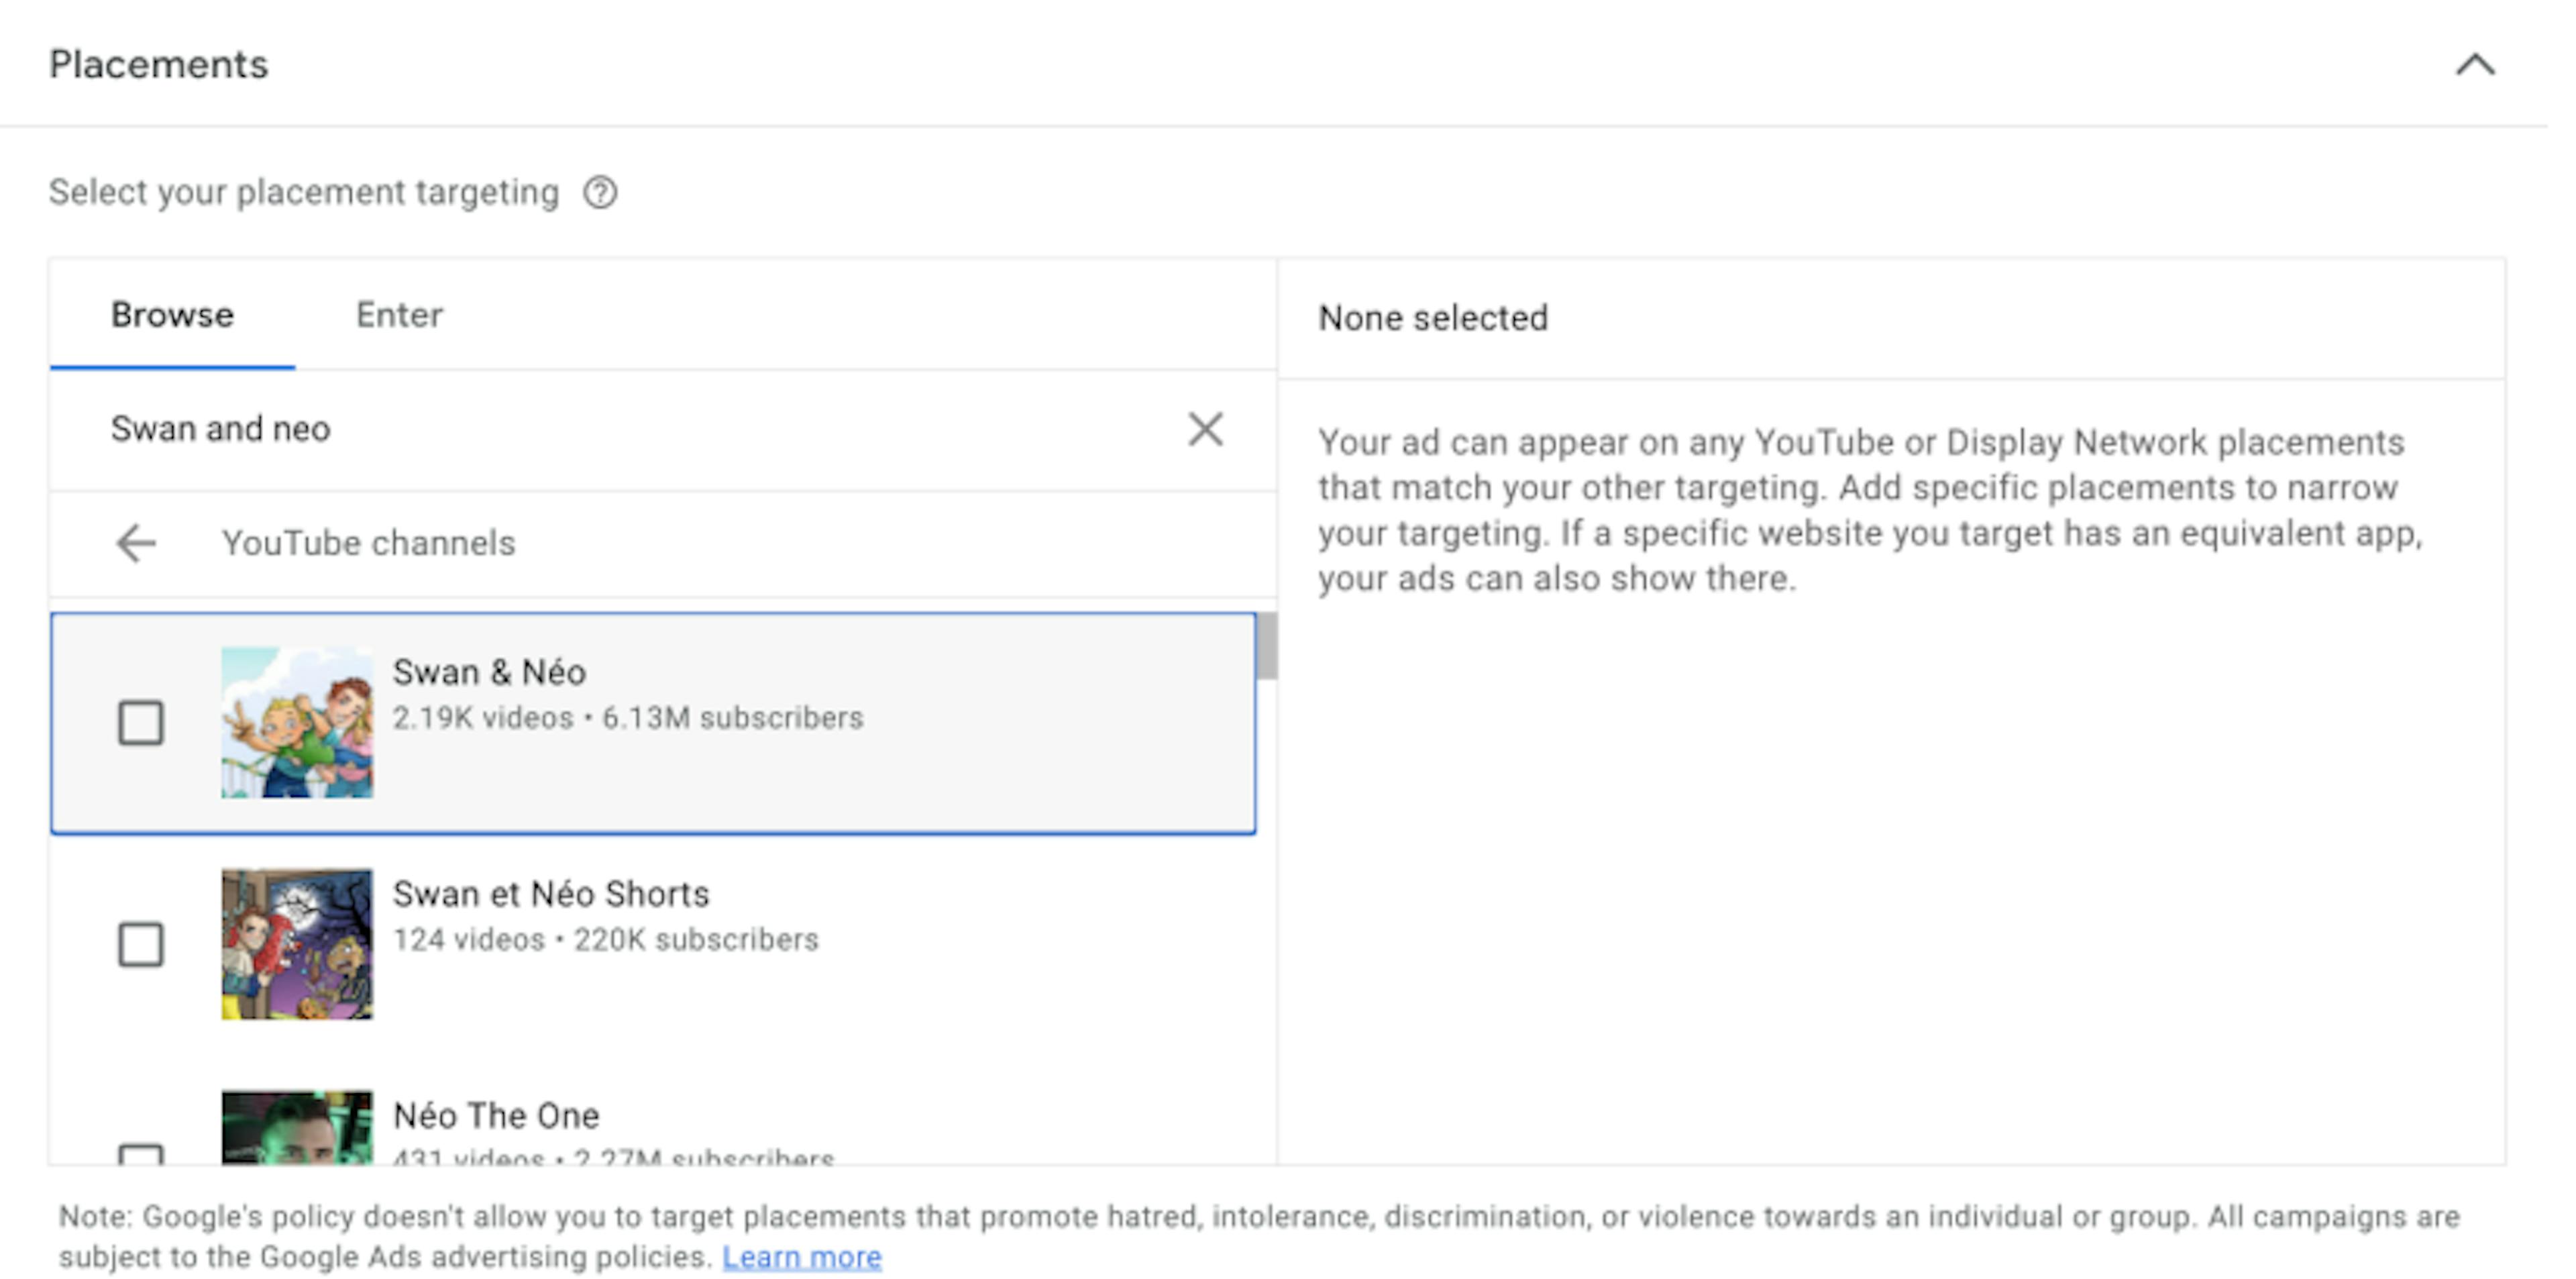2576x1279 pixels.
Task: Click the 'None selected' header
Action: tap(1433, 318)
